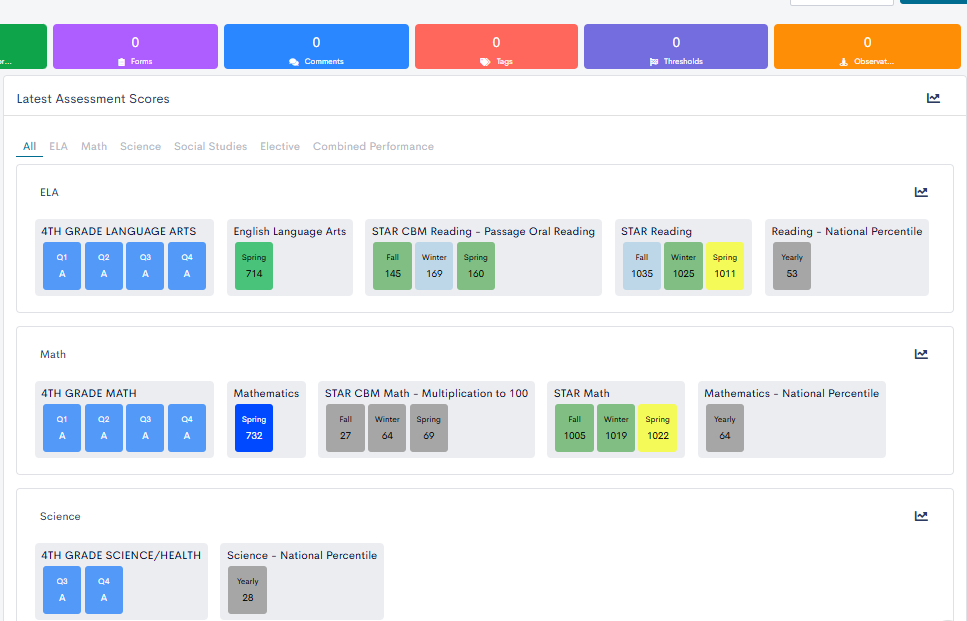Select Q4 grade in 4TH GRADE LANGUAGE ARTS
This screenshot has height=621, width=967.
187,266
